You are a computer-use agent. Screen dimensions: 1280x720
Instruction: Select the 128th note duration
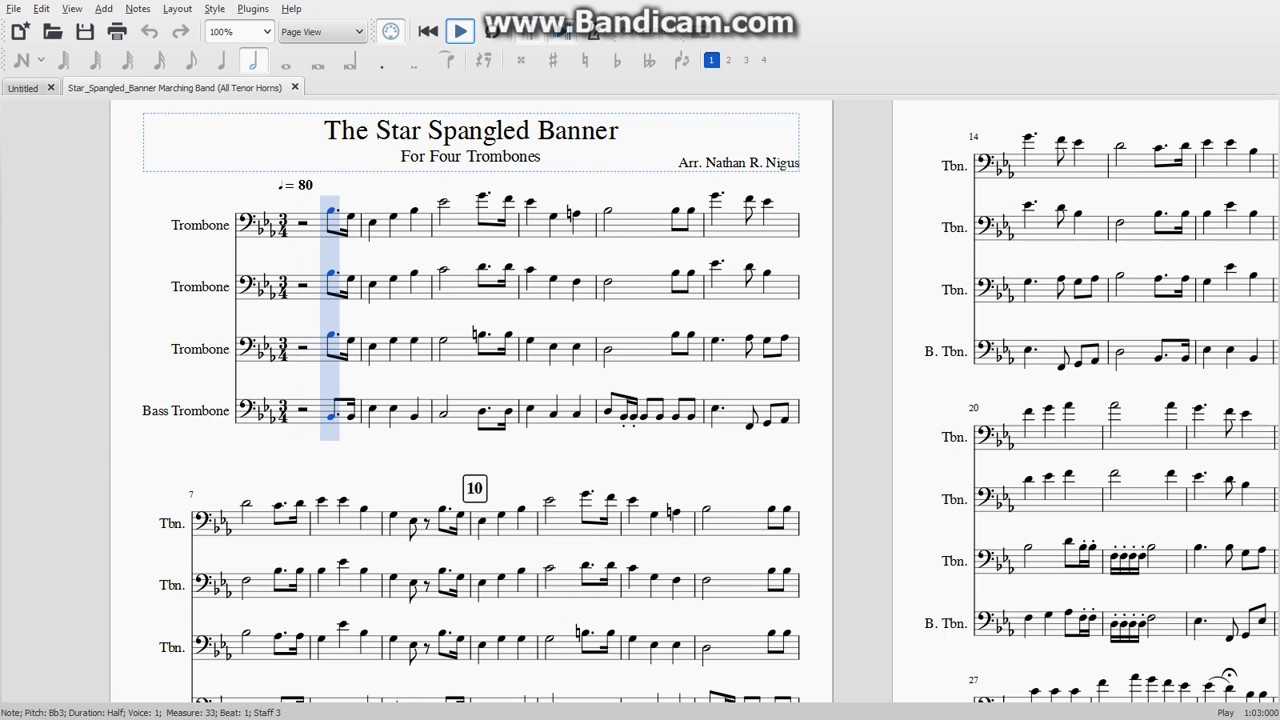coord(63,61)
